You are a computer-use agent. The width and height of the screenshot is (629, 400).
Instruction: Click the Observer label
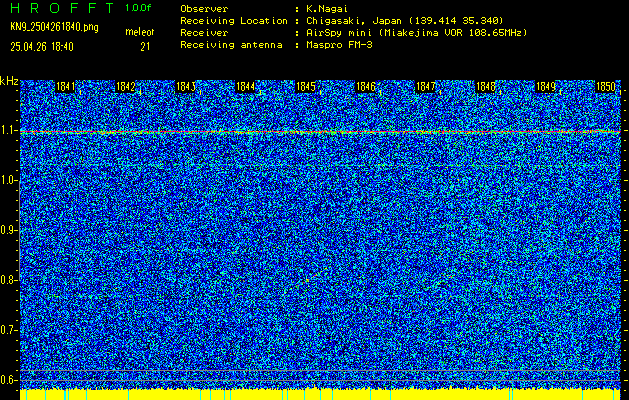pyautogui.click(x=204, y=8)
